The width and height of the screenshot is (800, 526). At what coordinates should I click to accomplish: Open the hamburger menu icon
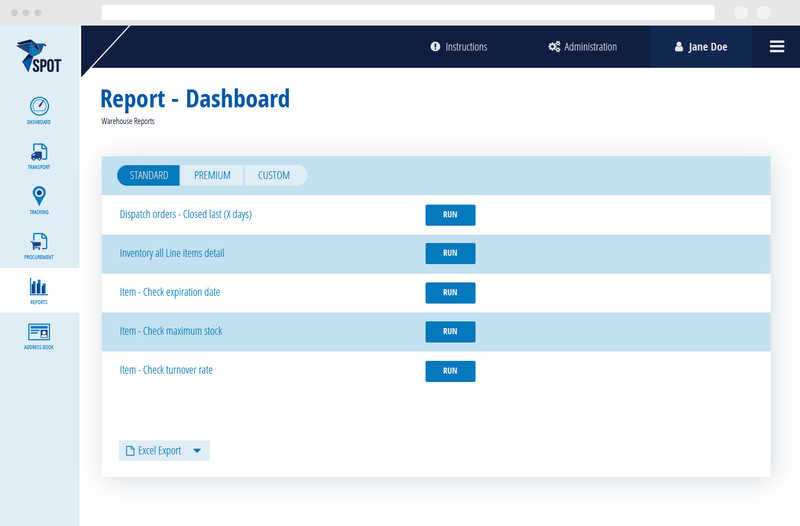coord(776,47)
